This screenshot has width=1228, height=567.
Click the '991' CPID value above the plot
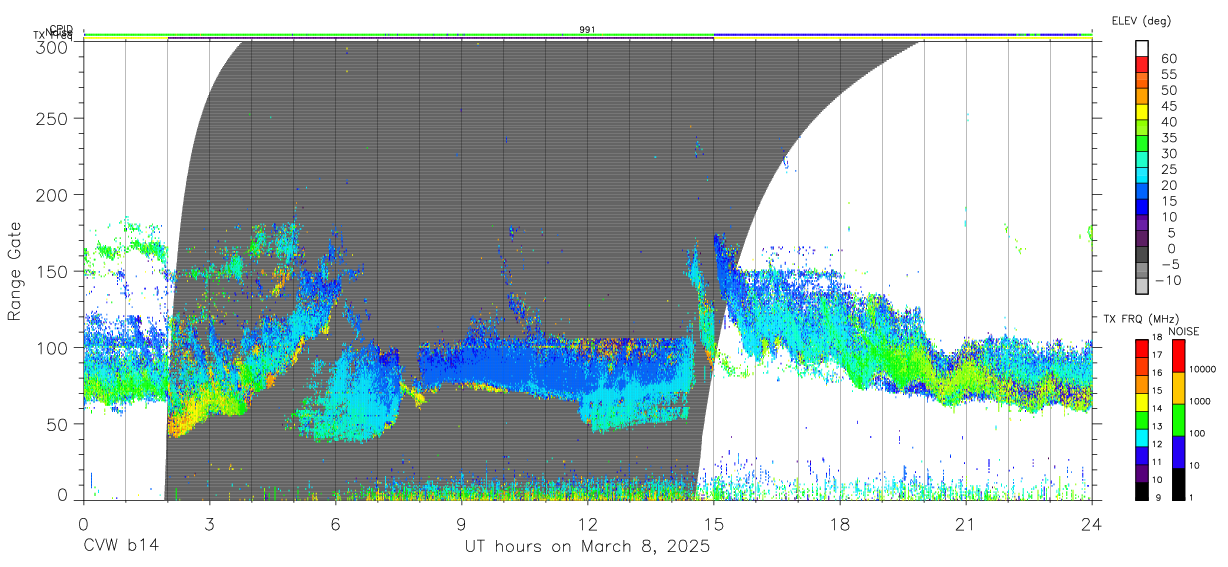[x=587, y=30]
